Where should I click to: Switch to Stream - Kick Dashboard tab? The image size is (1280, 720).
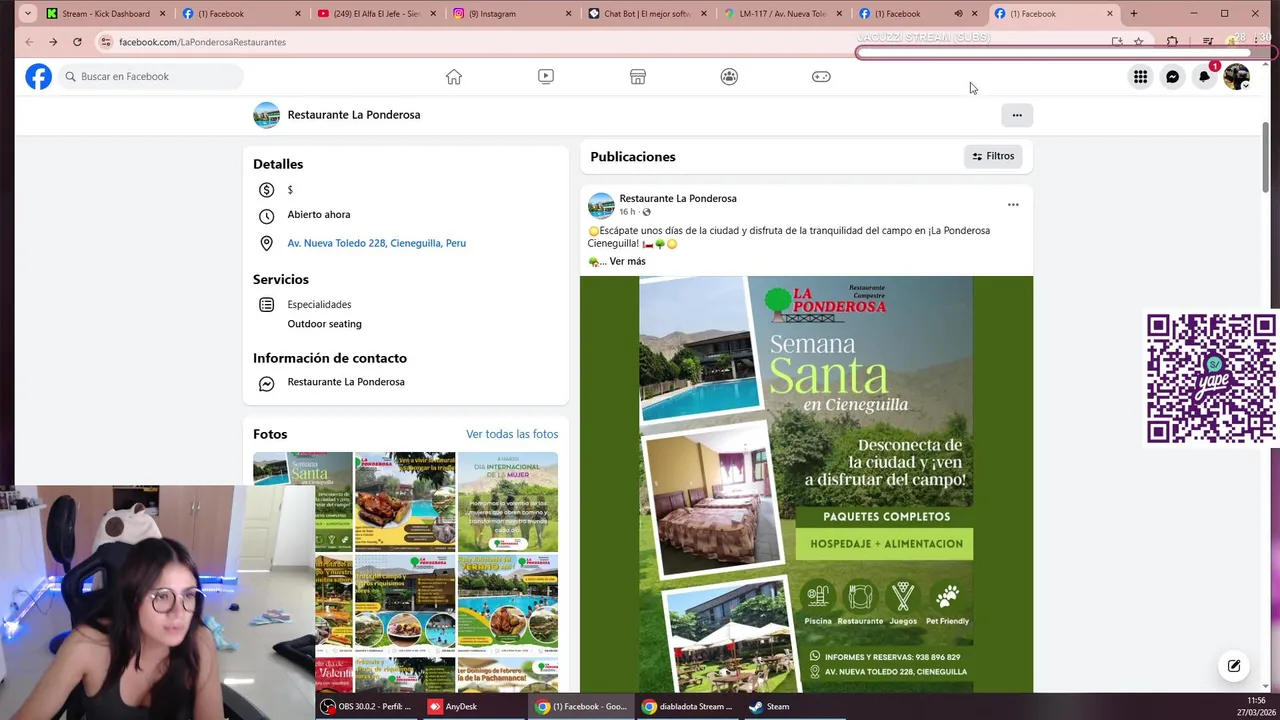[105, 14]
